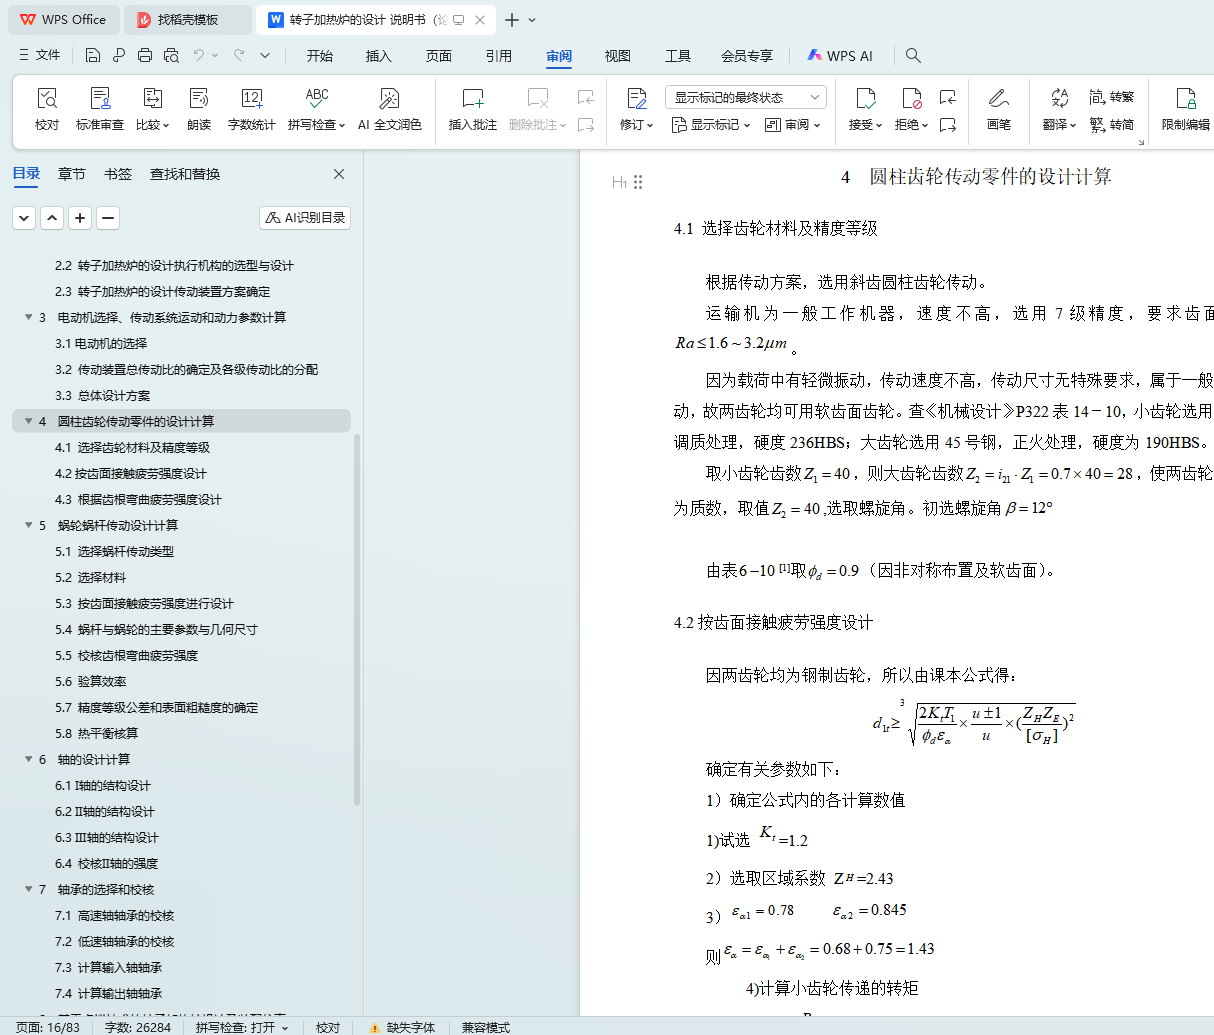Image resolution: width=1214 pixels, height=1035 pixels.
Task: Click the plus button to promote heading level
Action: [80, 218]
